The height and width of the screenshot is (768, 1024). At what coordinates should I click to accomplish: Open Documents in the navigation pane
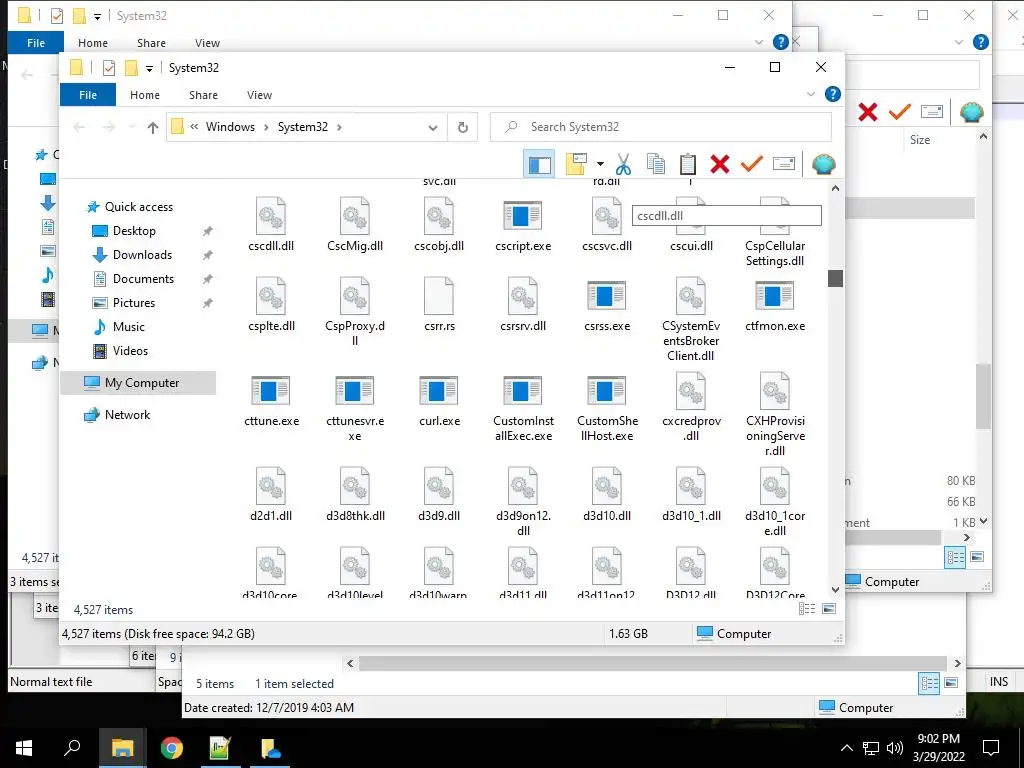tap(143, 279)
